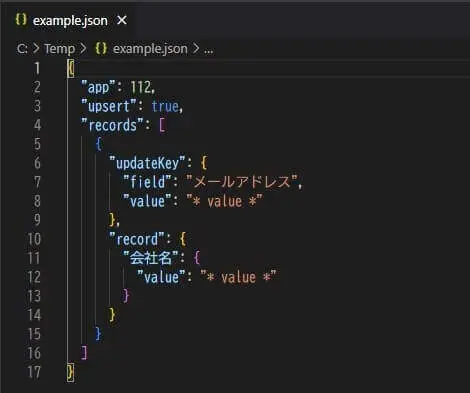470x393 pixels.
Task: Click the JSON file icon in tab
Action: 21,20
